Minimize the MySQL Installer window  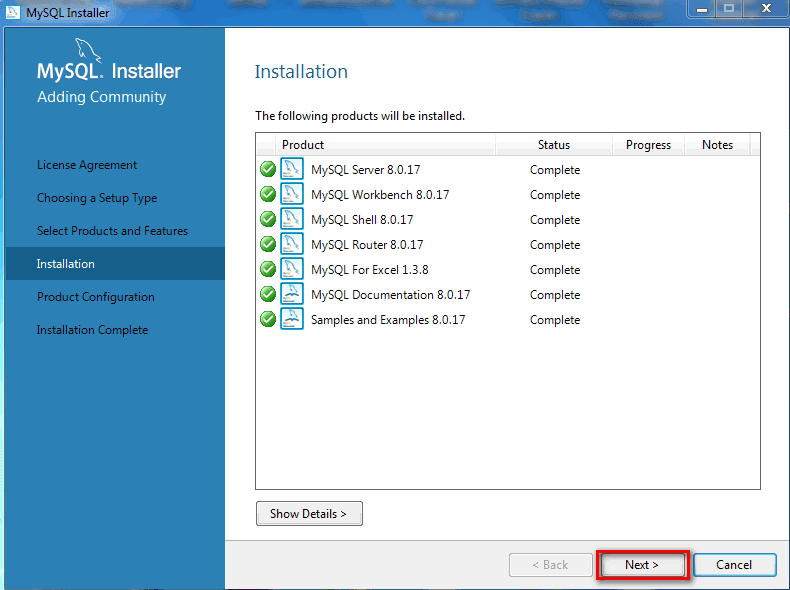pyautogui.click(x=702, y=9)
